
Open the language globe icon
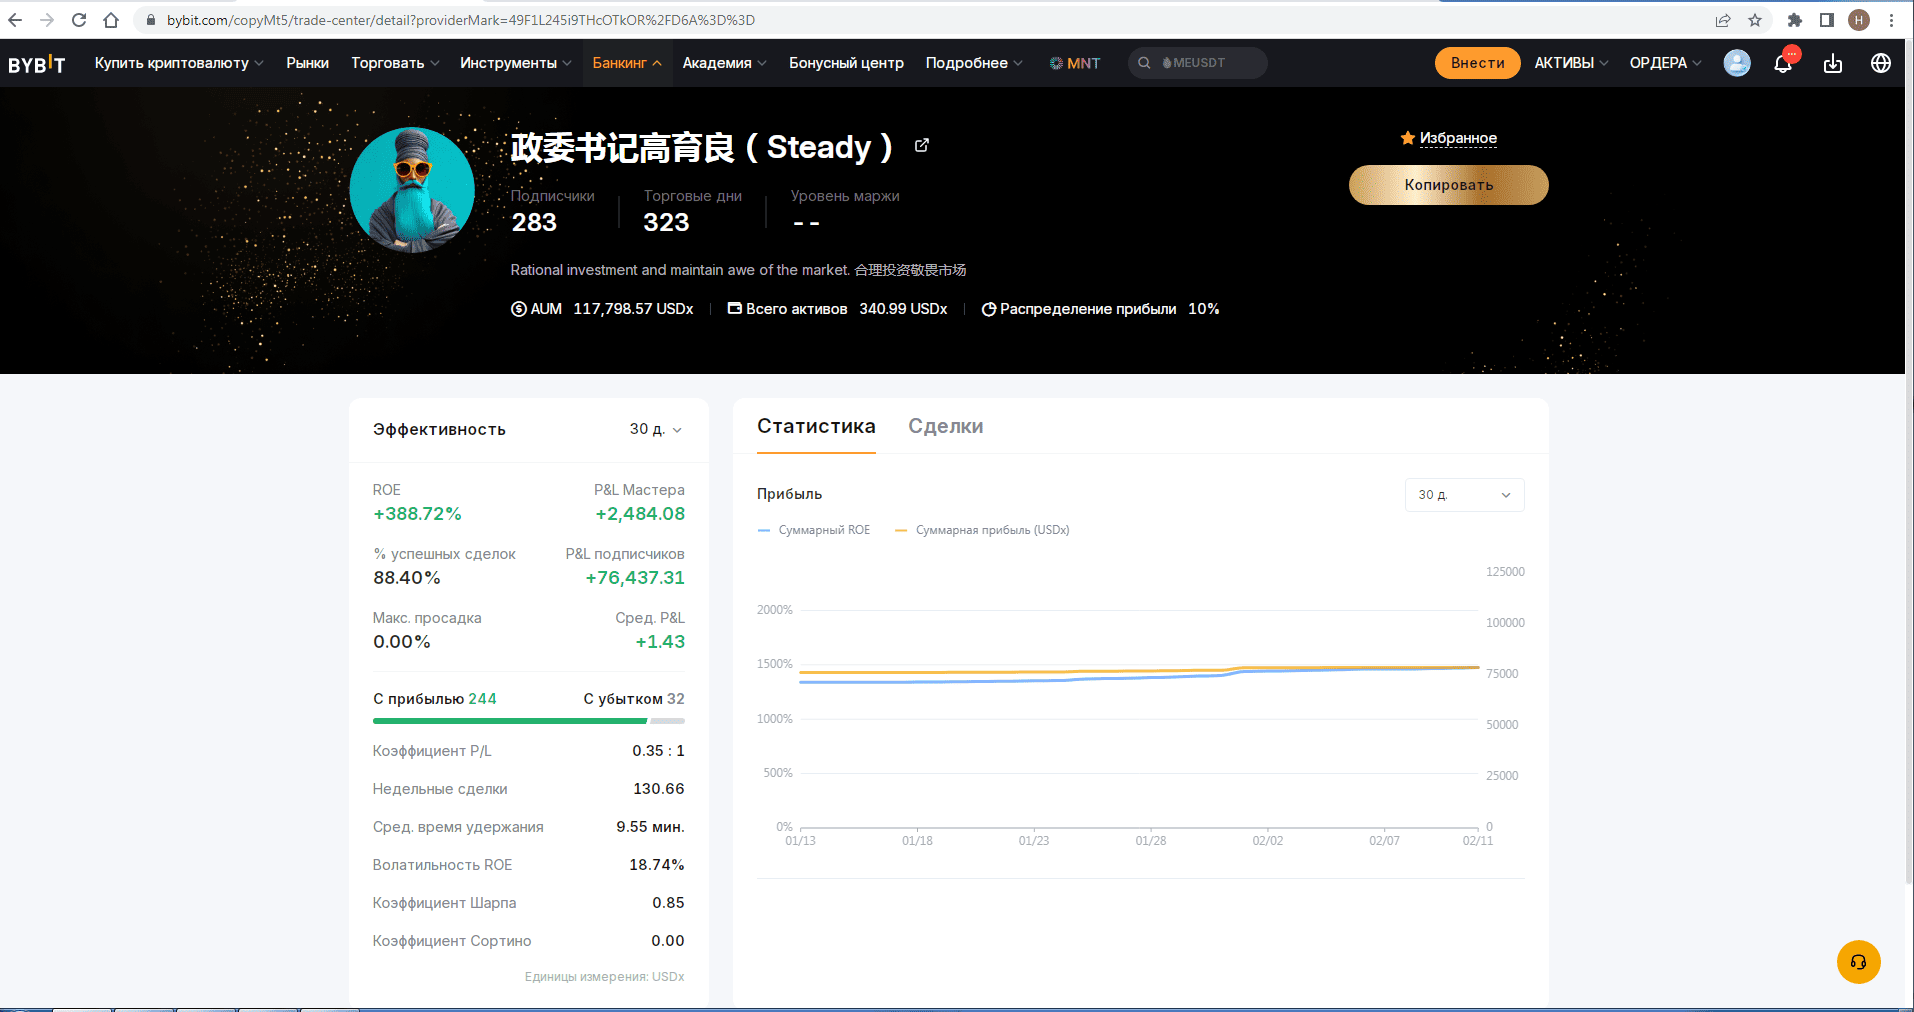coord(1880,63)
